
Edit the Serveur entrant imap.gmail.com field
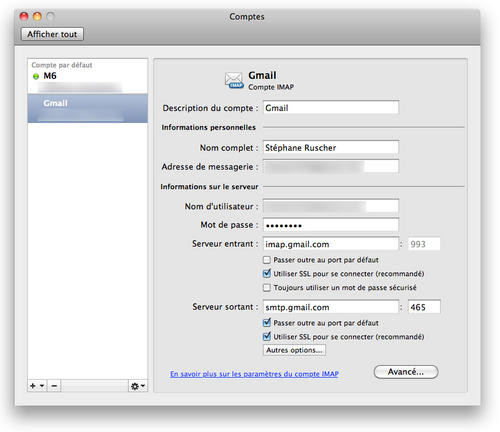click(331, 244)
